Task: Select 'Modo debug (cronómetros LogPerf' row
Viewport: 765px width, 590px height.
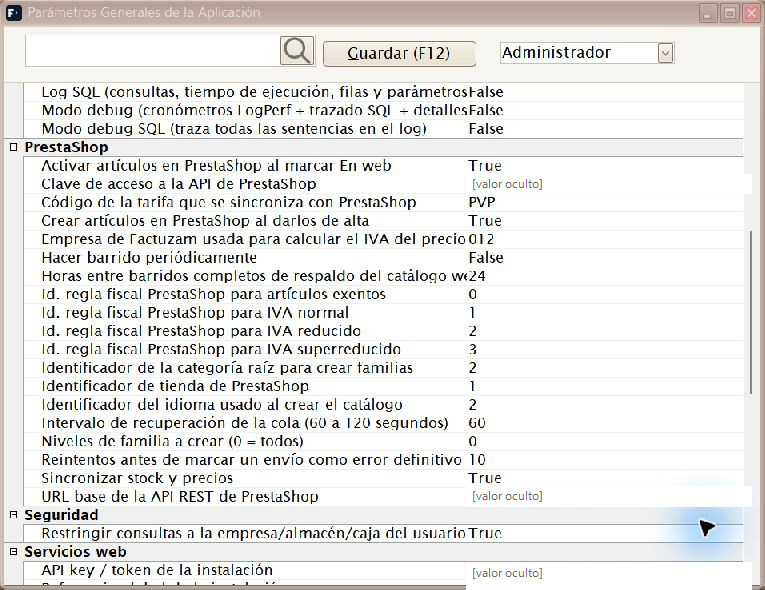Action: [x=383, y=110]
